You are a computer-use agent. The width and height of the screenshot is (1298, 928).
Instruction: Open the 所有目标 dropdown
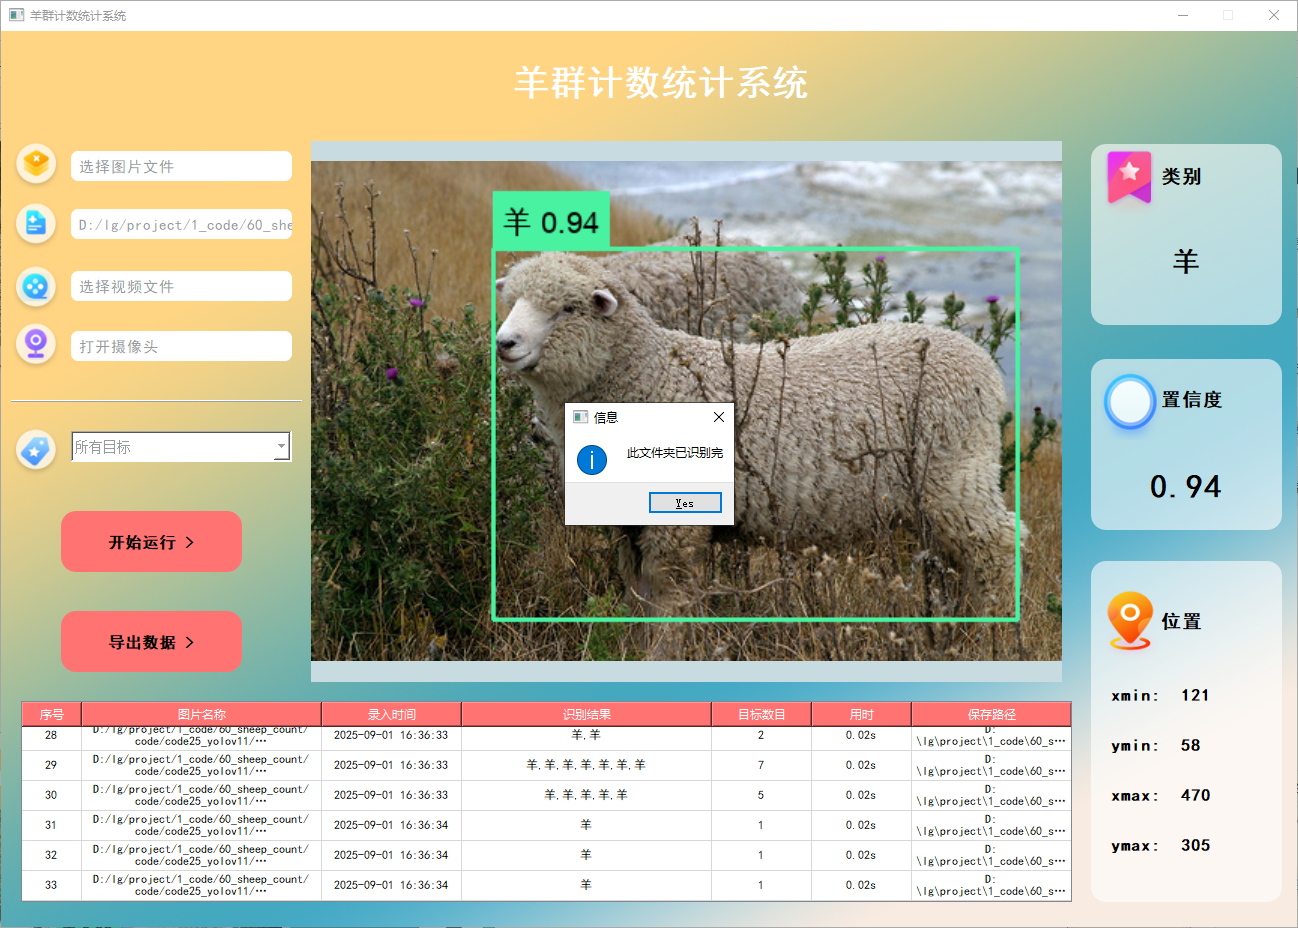(181, 447)
